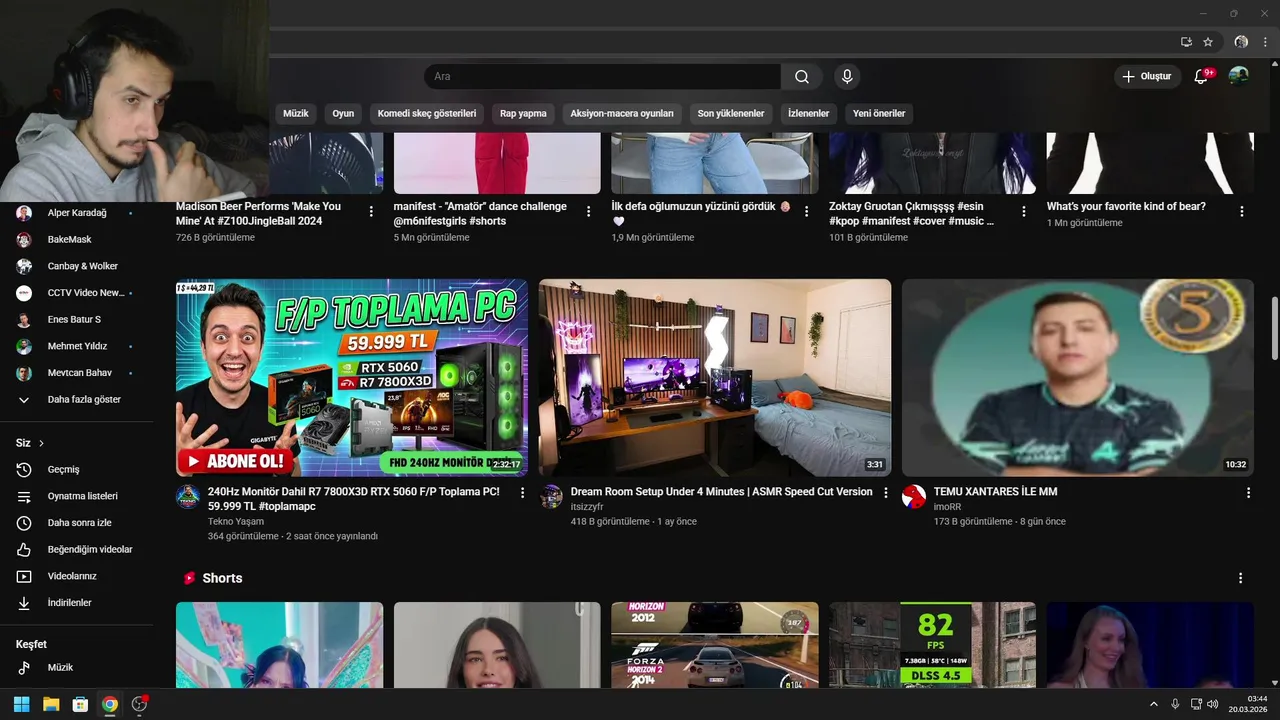Open the Dream Room Setup Under 4 Minutes title
The width and height of the screenshot is (1280, 720).
(722, 492)
